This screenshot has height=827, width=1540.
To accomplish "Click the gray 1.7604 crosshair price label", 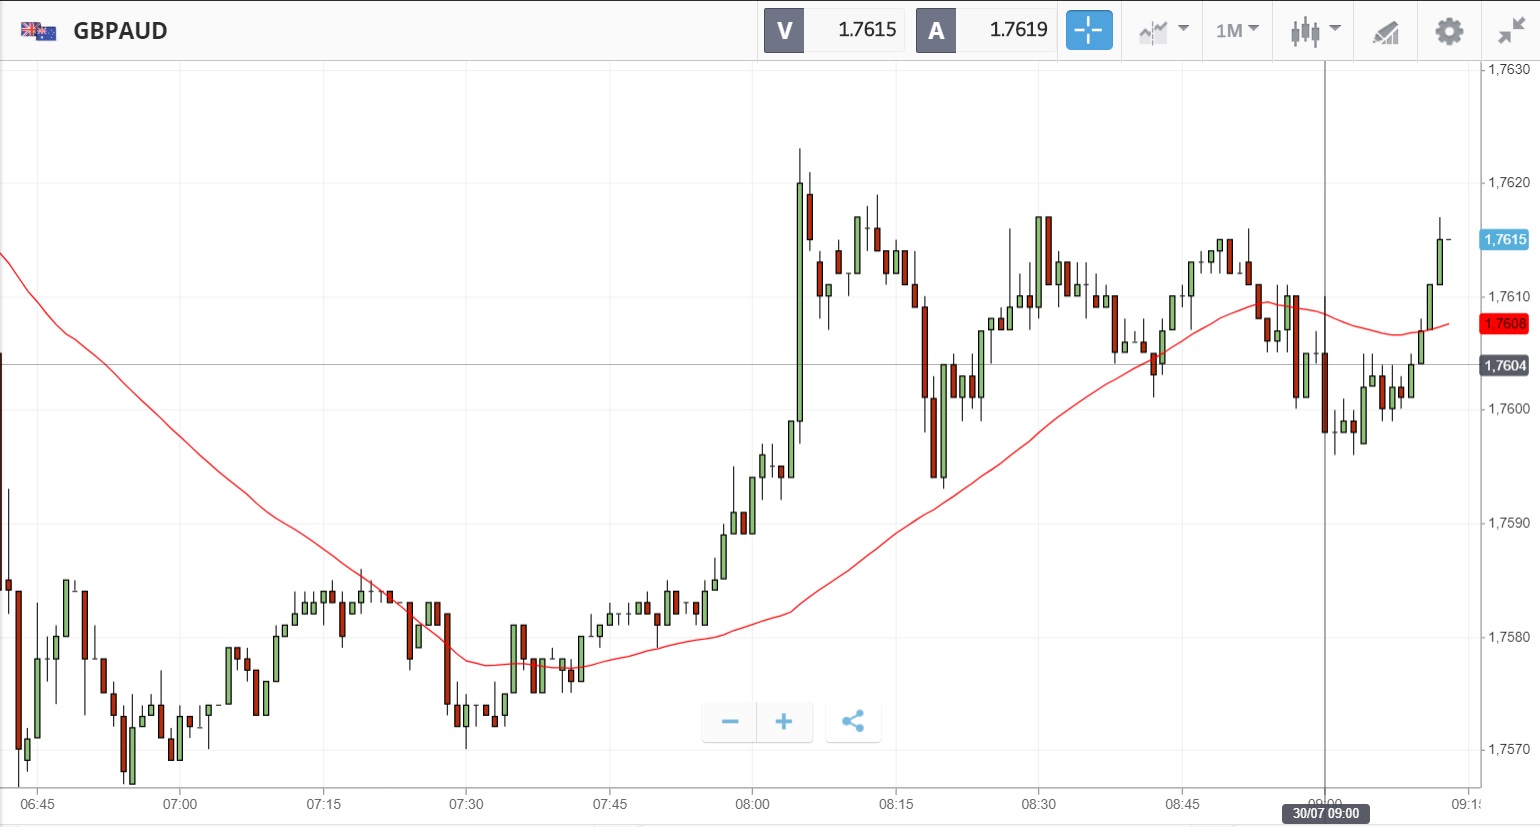I will click(x=1504, y=365).
